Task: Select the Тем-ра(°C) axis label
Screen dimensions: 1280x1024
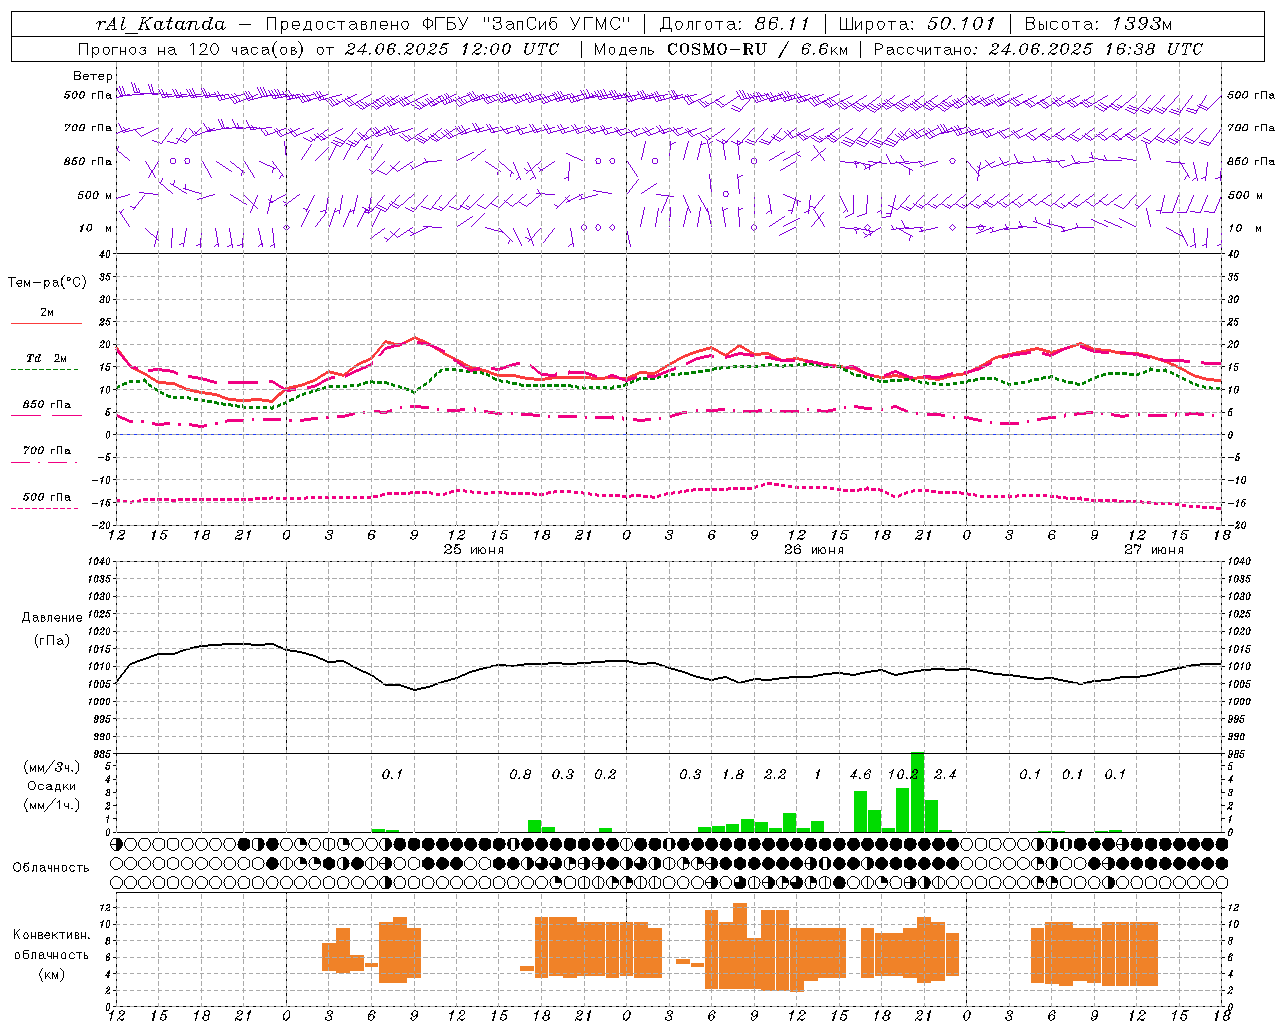Action: [47, 283]
